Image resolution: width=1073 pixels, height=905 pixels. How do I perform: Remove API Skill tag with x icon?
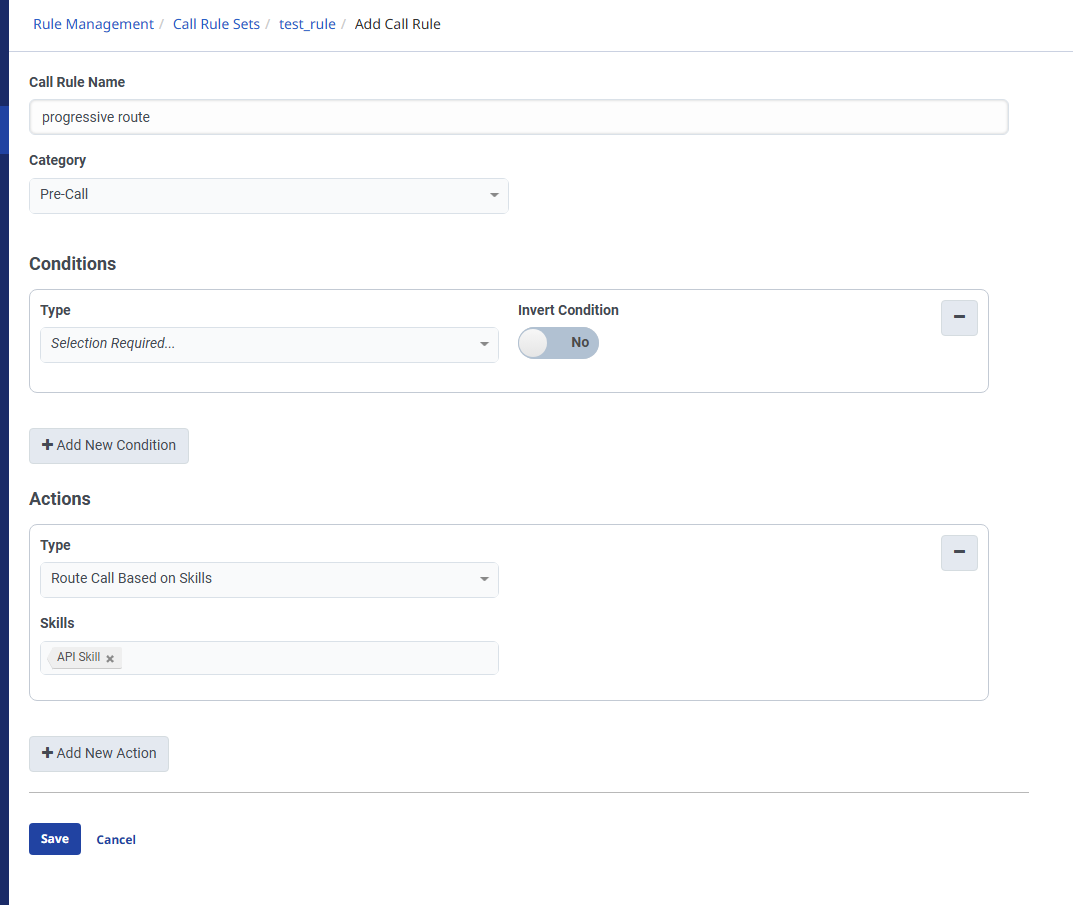(110, 658)
